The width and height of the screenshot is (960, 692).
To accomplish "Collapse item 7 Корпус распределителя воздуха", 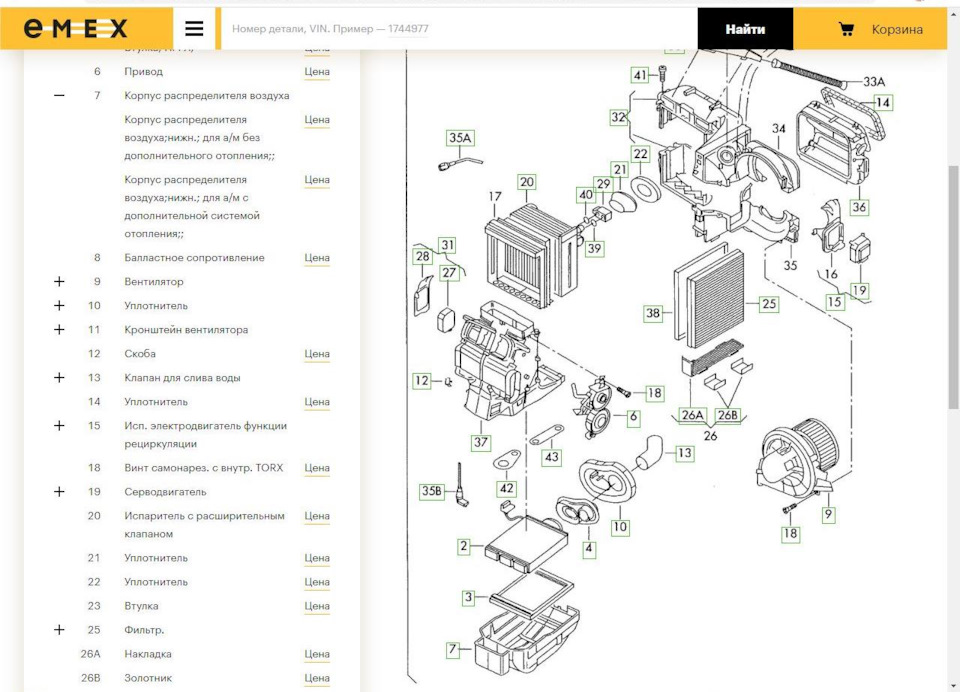I will click(59, 96).
